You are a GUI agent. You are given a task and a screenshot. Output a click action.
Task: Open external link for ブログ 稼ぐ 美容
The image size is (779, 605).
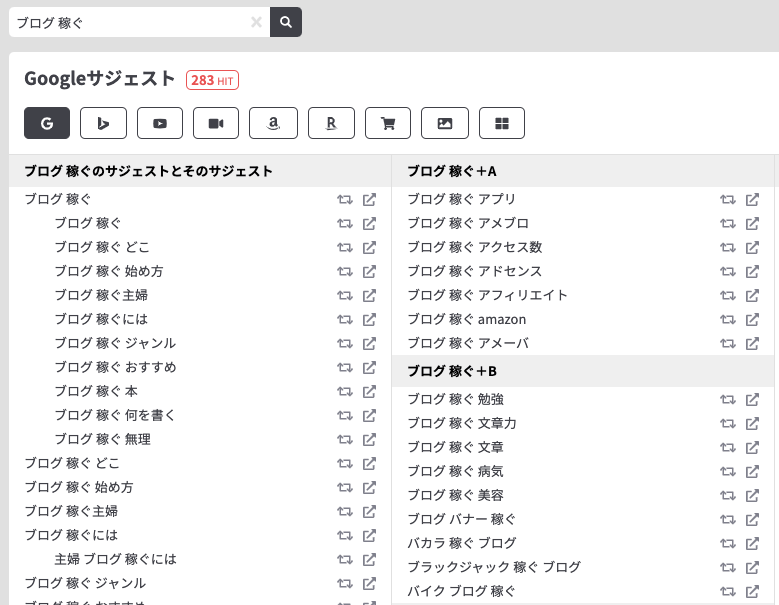[x=752, y=495]
